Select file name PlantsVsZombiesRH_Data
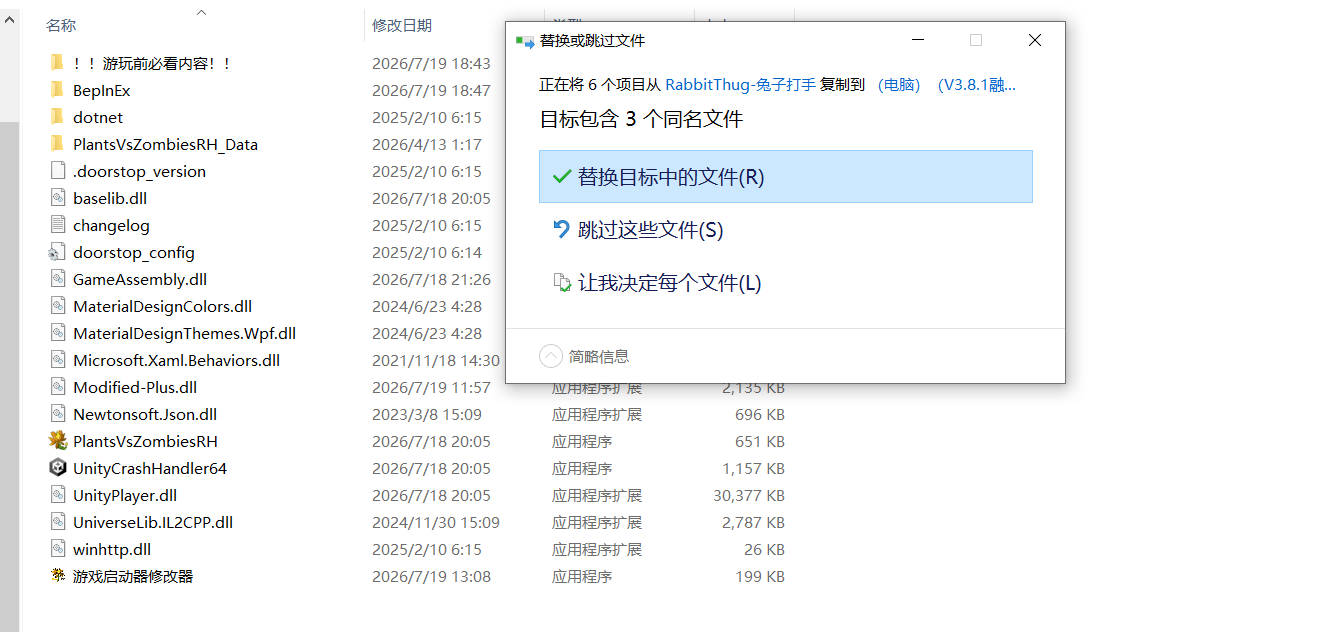 coord(165,144)
